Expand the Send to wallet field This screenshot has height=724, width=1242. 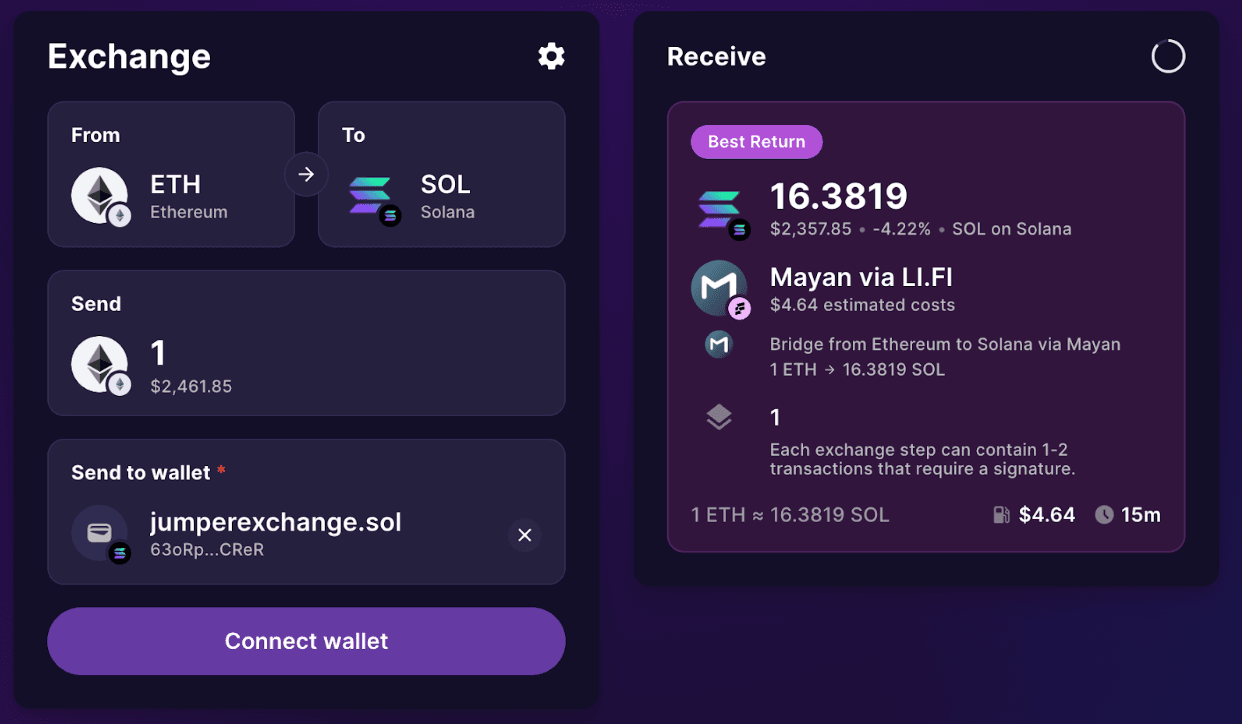click(x=306, y=512)
